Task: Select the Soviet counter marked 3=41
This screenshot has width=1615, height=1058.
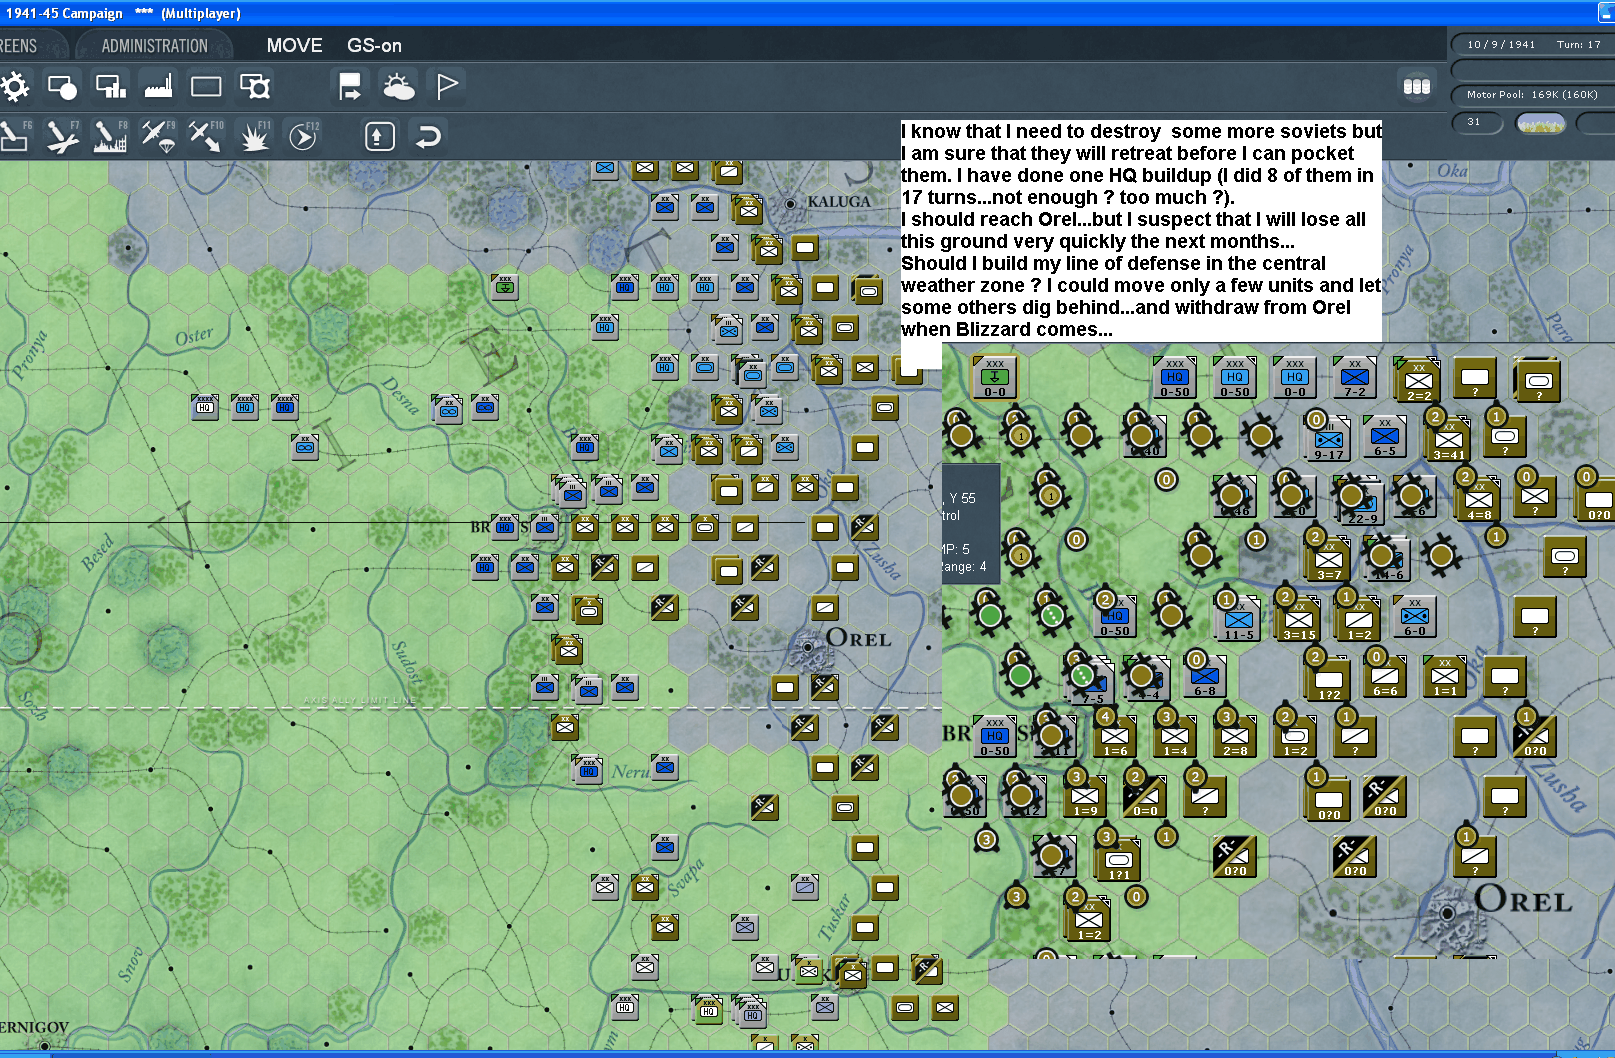Action: (1448, 440)
